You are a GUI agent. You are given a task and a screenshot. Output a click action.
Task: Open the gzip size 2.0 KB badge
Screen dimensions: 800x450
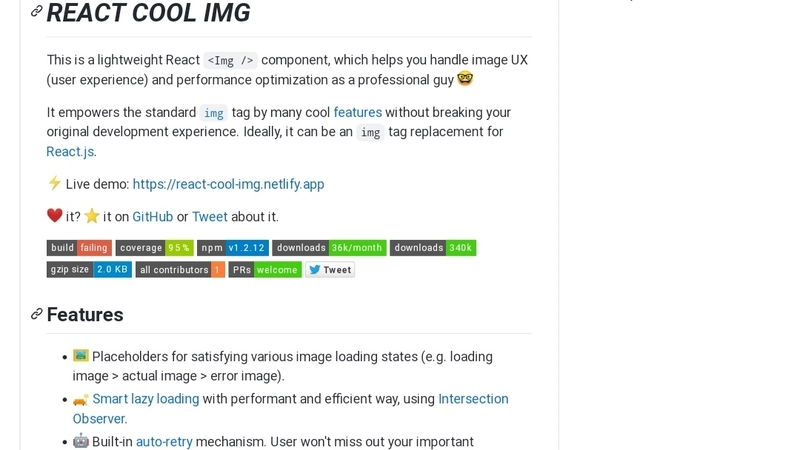click(89, 269)
